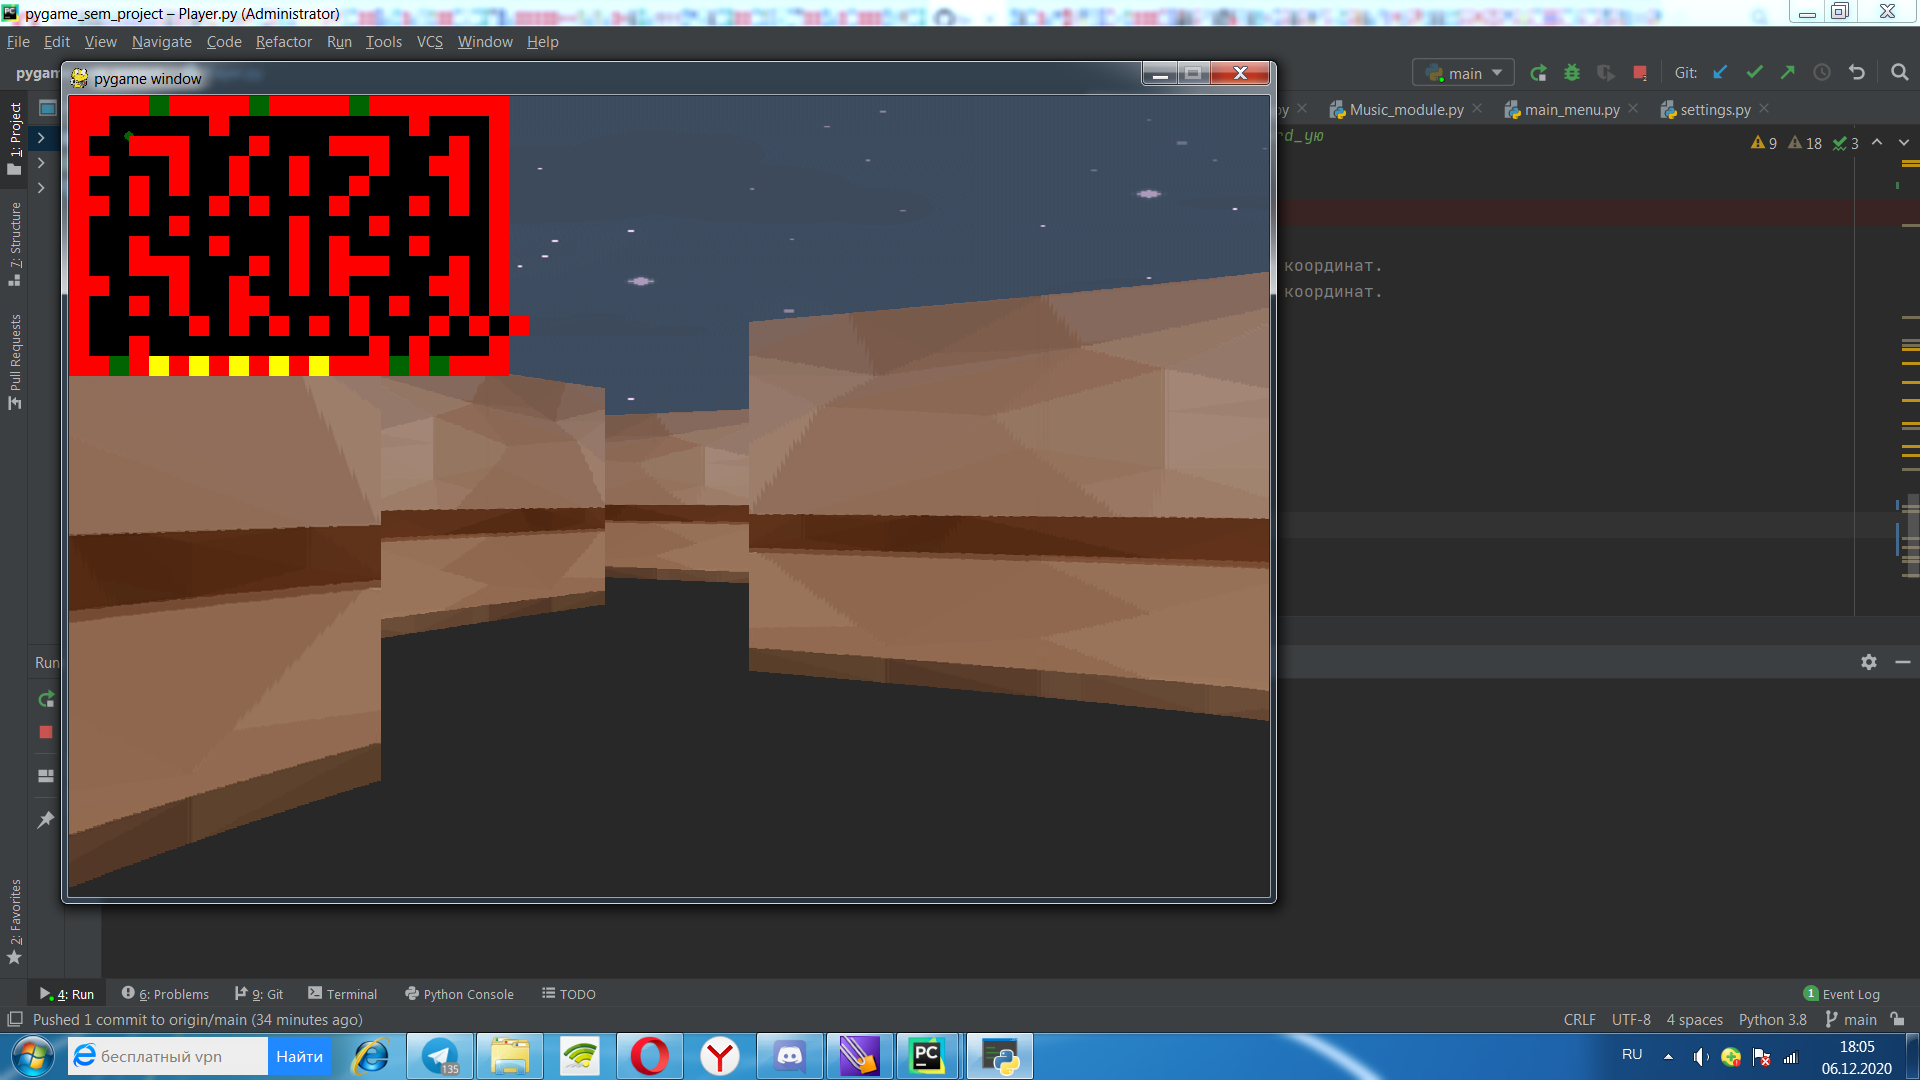
Task: Open the VCS menu
Action: [x=430, y=41]
